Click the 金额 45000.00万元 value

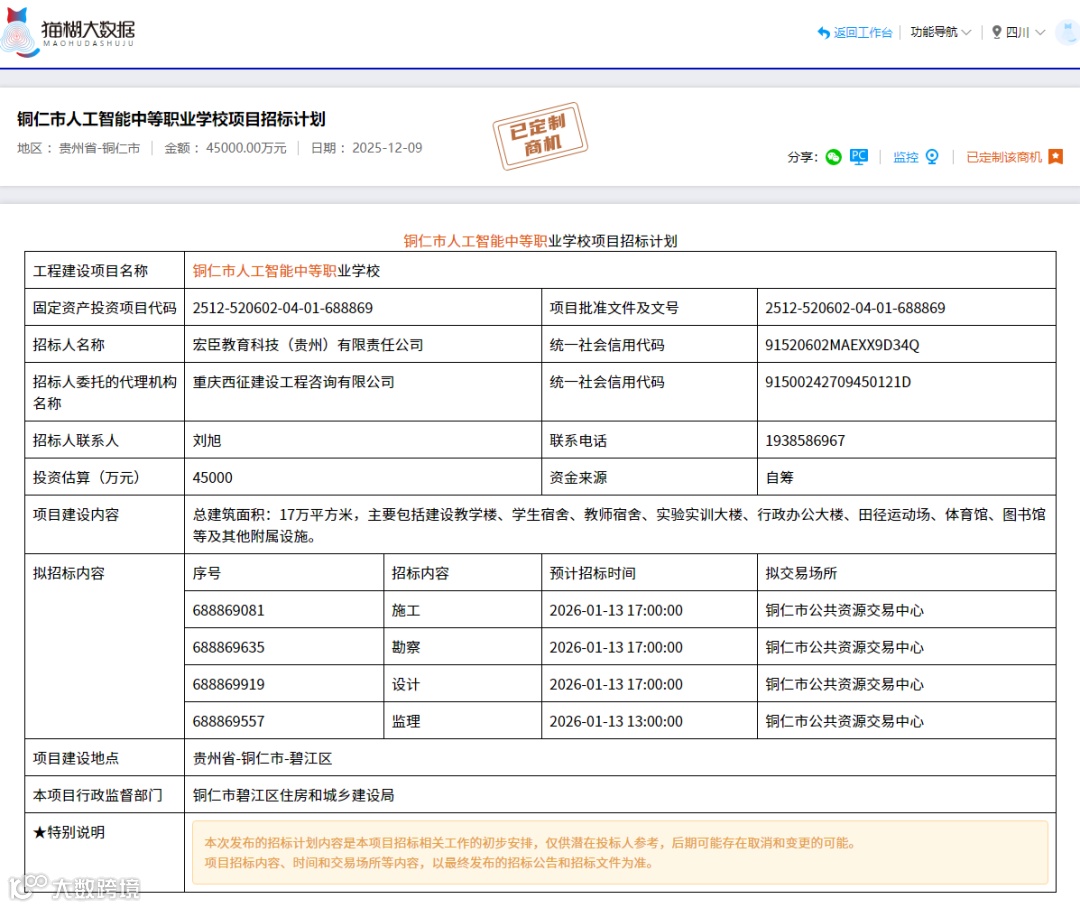(246, 148)
